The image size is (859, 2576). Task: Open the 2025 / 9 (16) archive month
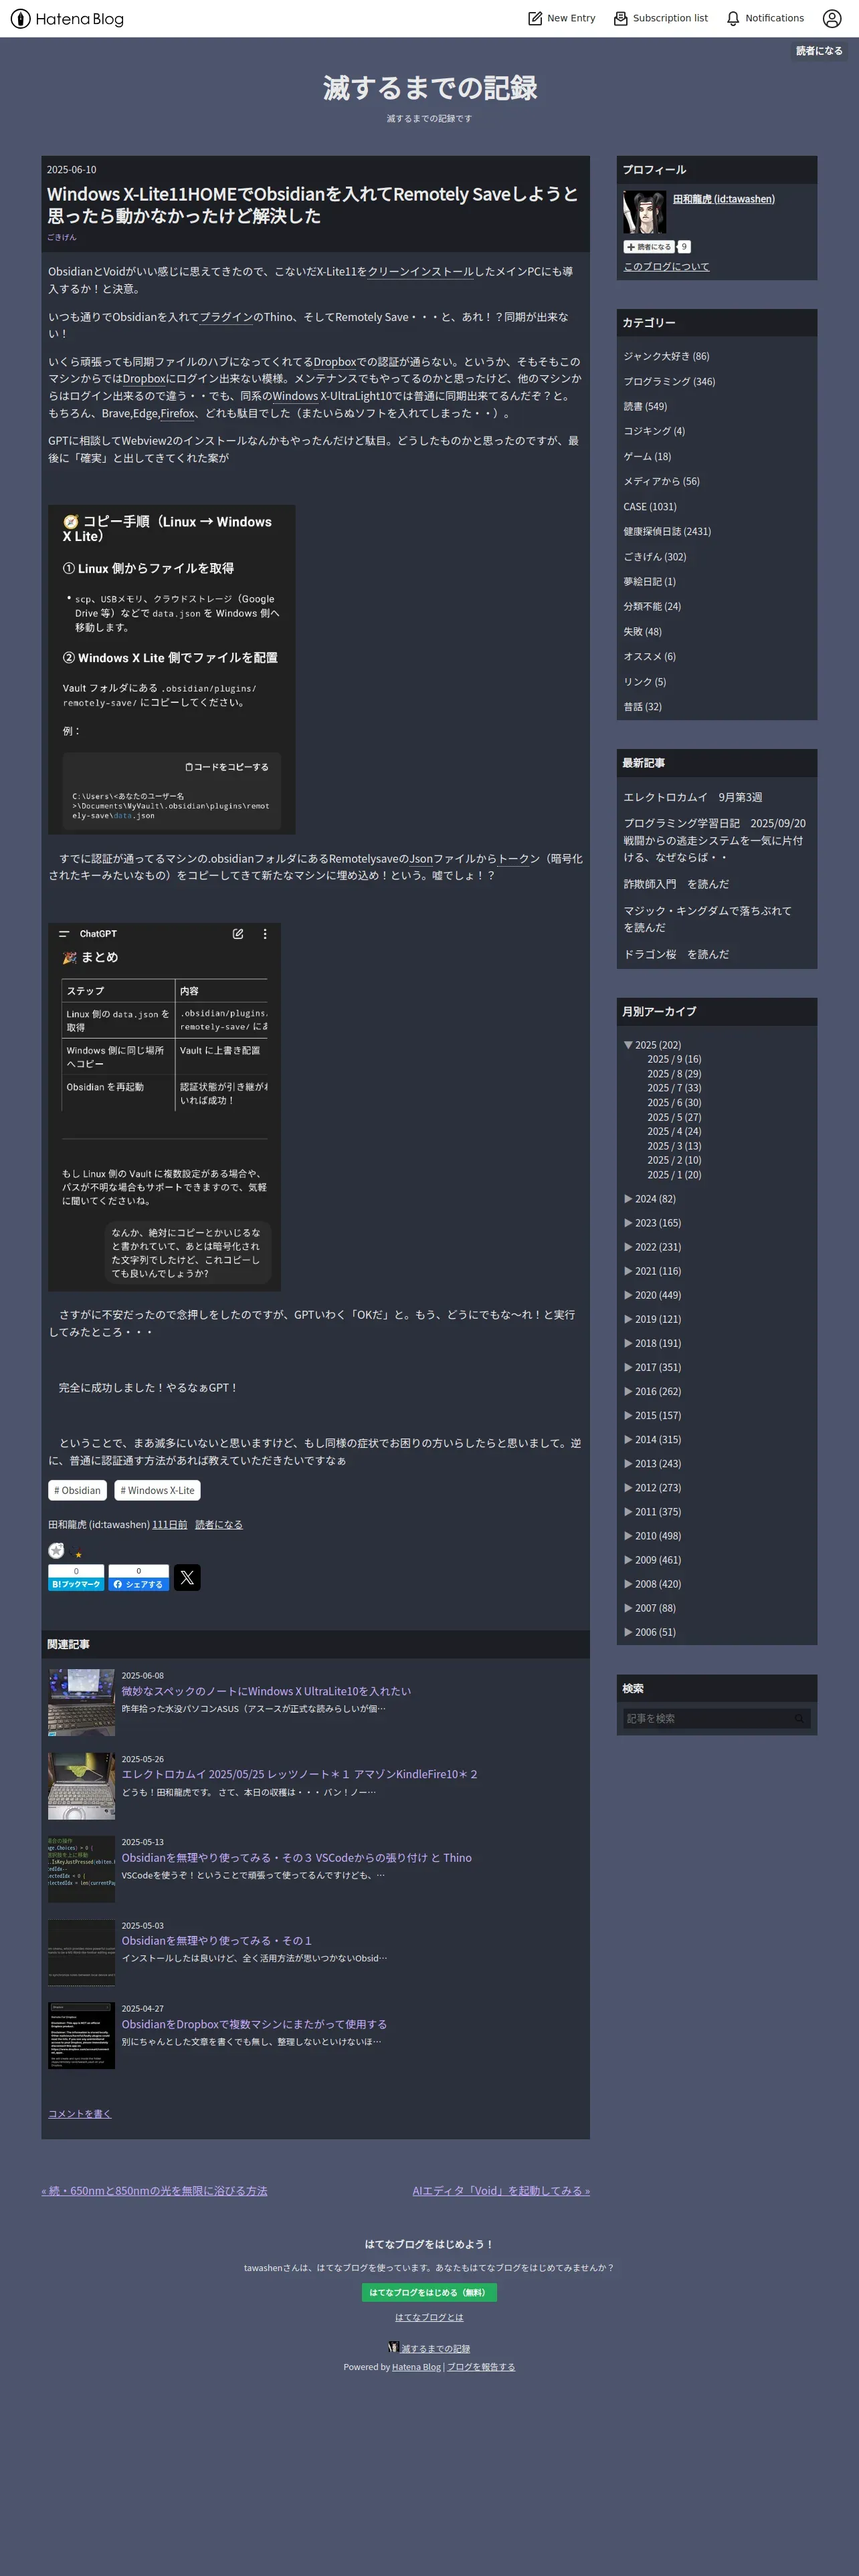click(674, 1059)
